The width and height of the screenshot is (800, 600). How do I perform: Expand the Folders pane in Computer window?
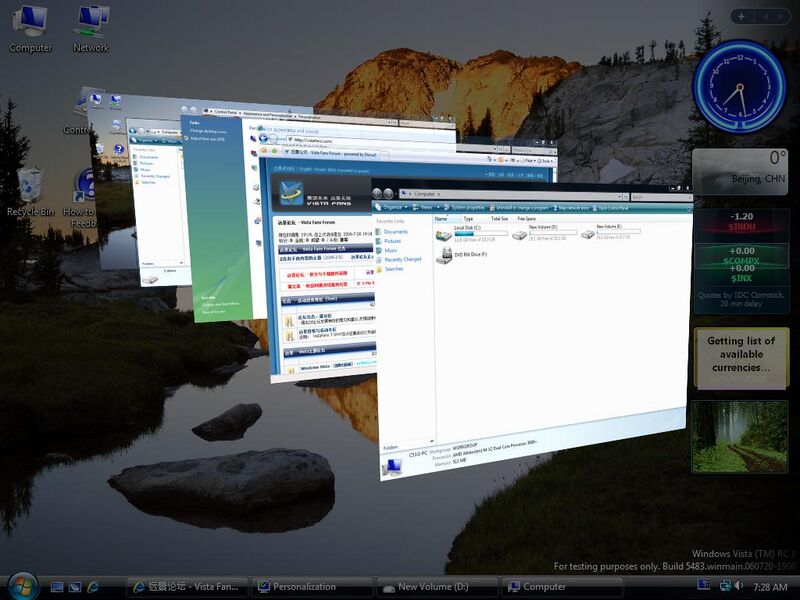coord(433,441)
